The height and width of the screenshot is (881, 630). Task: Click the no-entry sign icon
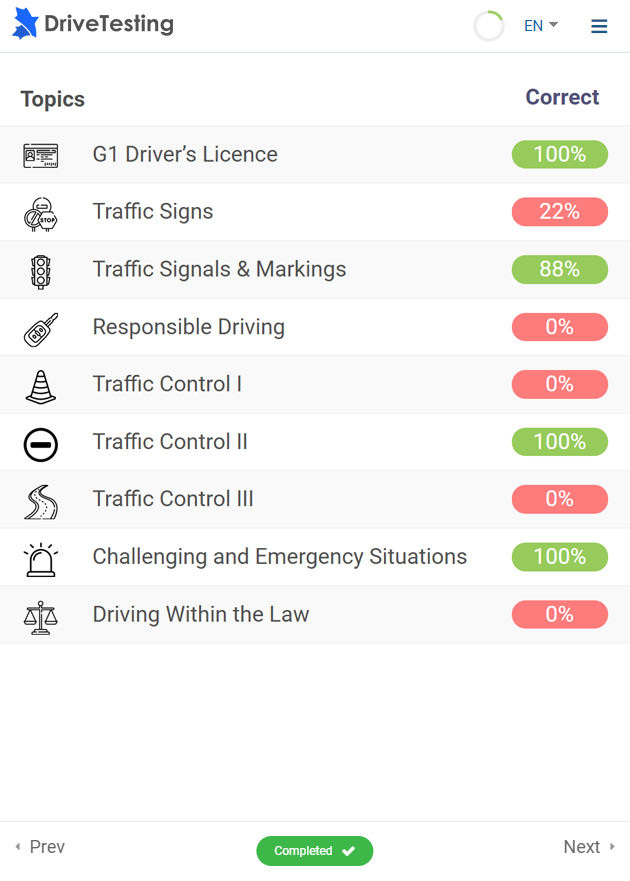tap(41, 443)
